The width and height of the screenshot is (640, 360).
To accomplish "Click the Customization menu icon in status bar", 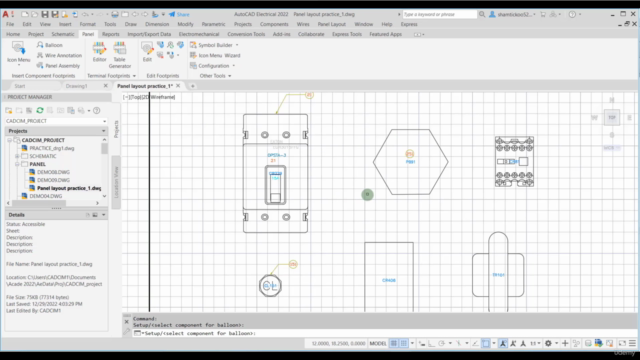I will click(x=632, y=343).
